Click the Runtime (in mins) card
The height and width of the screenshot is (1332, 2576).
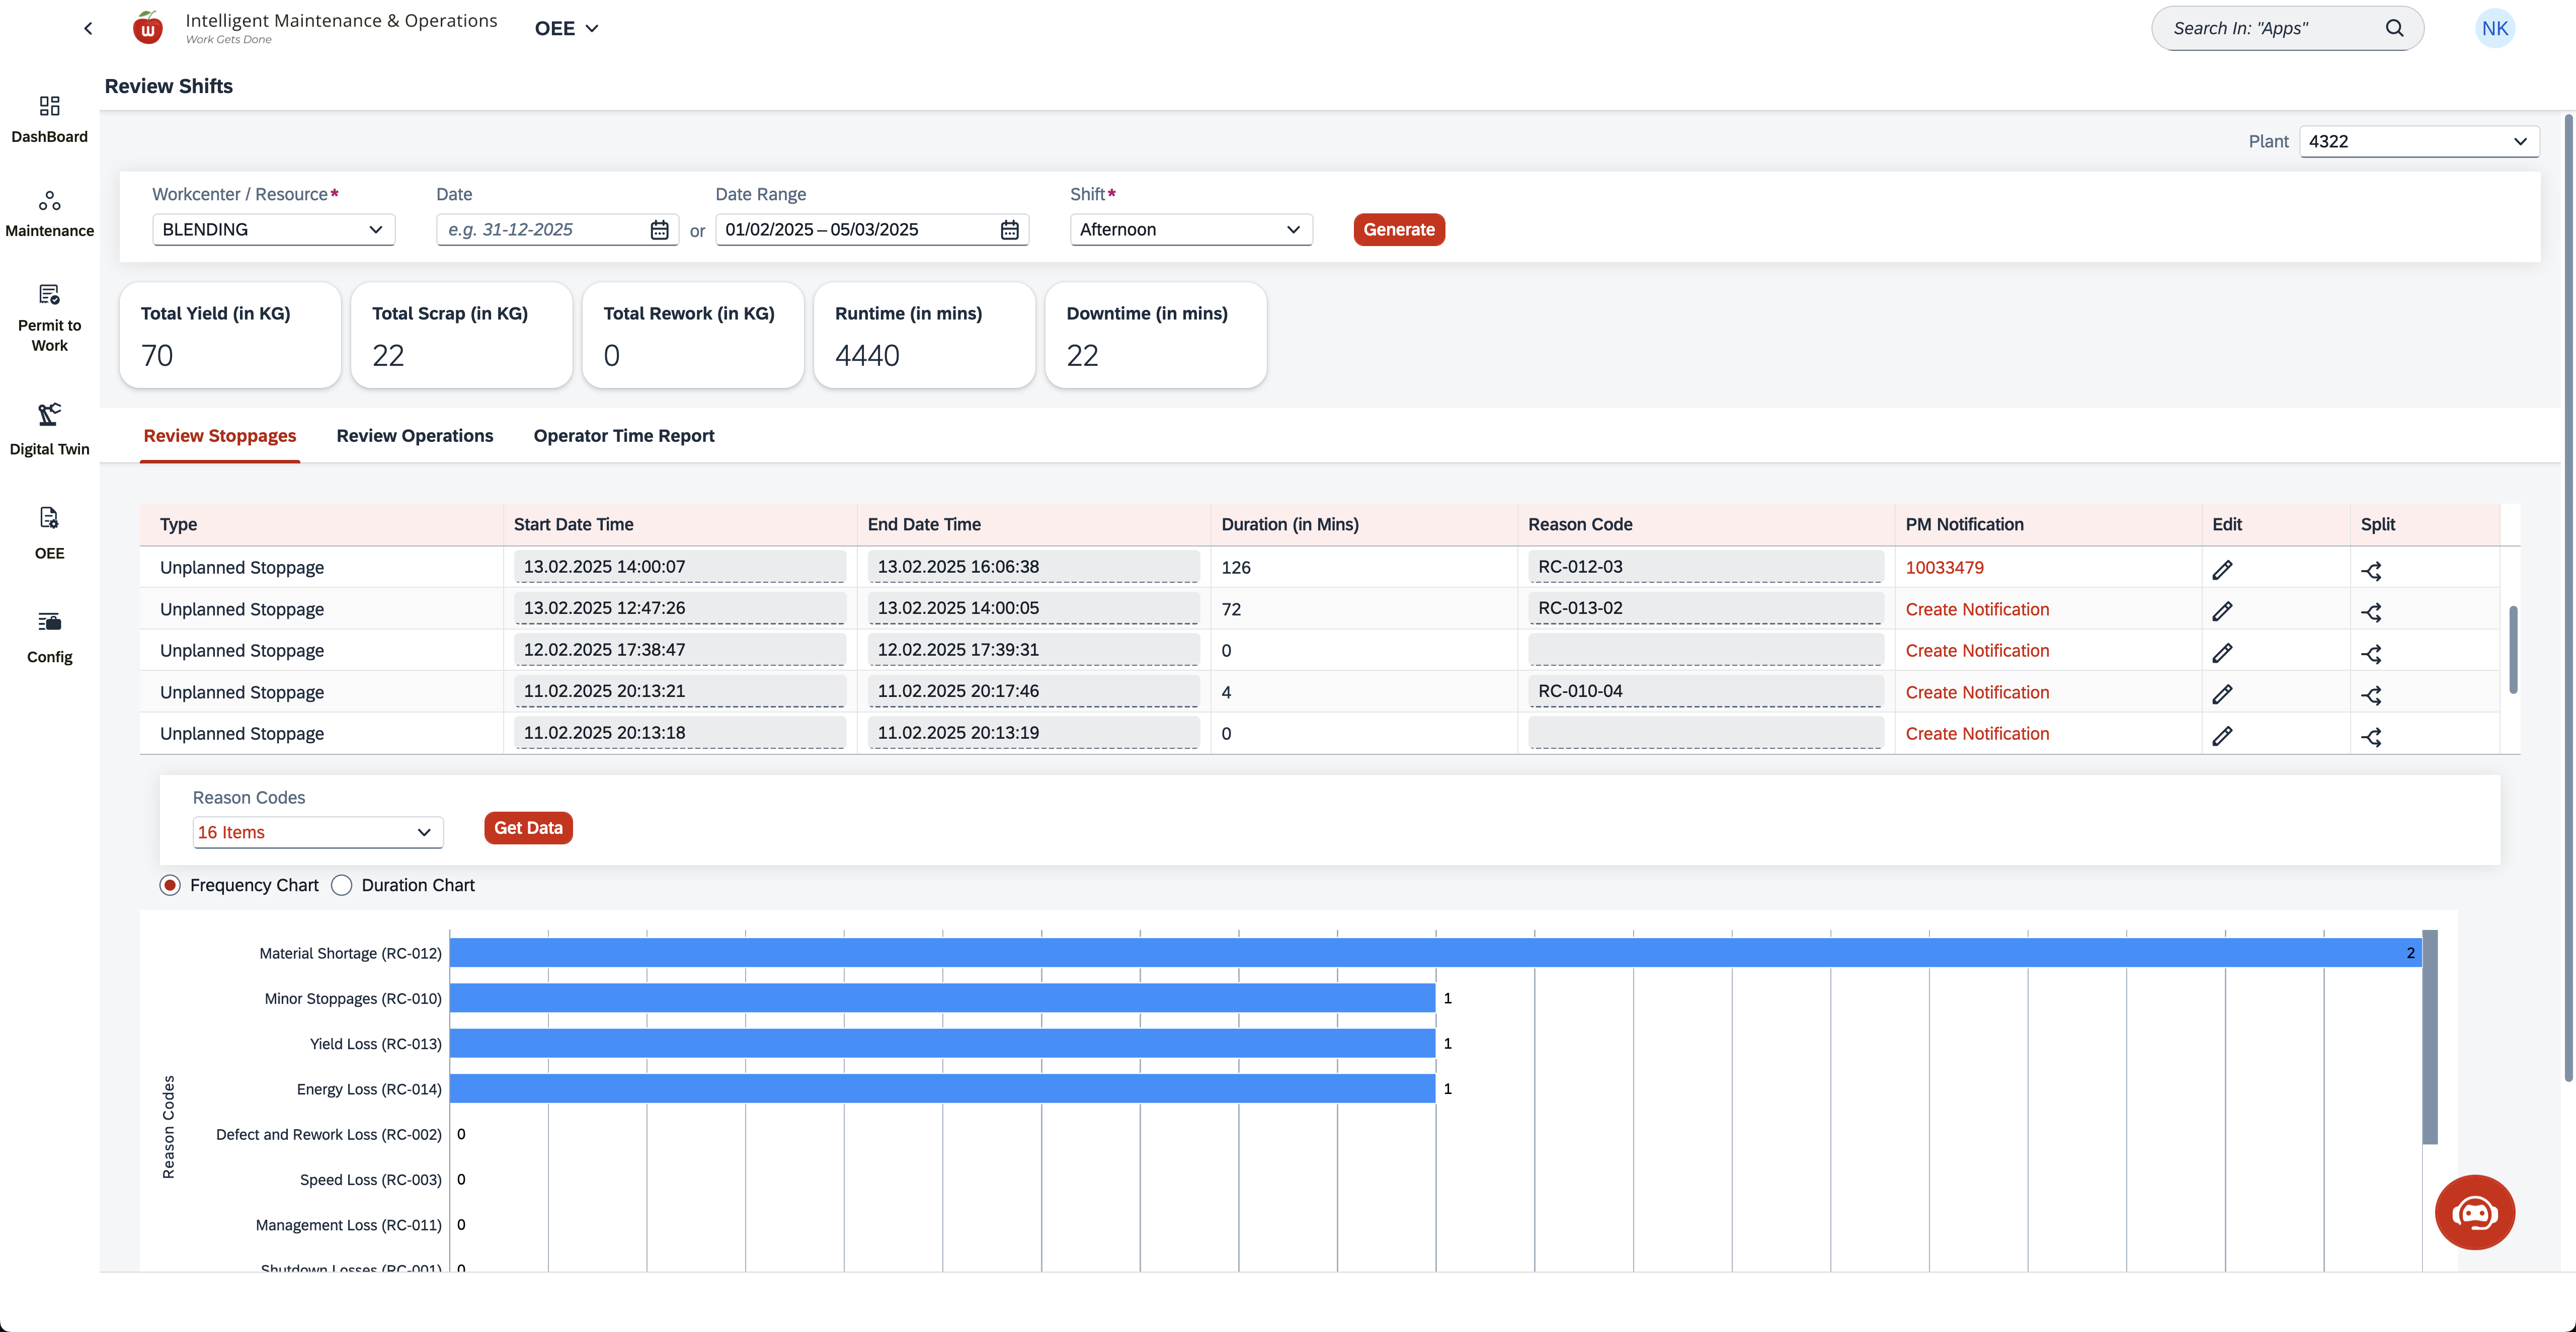pyautogui.click(x=924, y=335)
